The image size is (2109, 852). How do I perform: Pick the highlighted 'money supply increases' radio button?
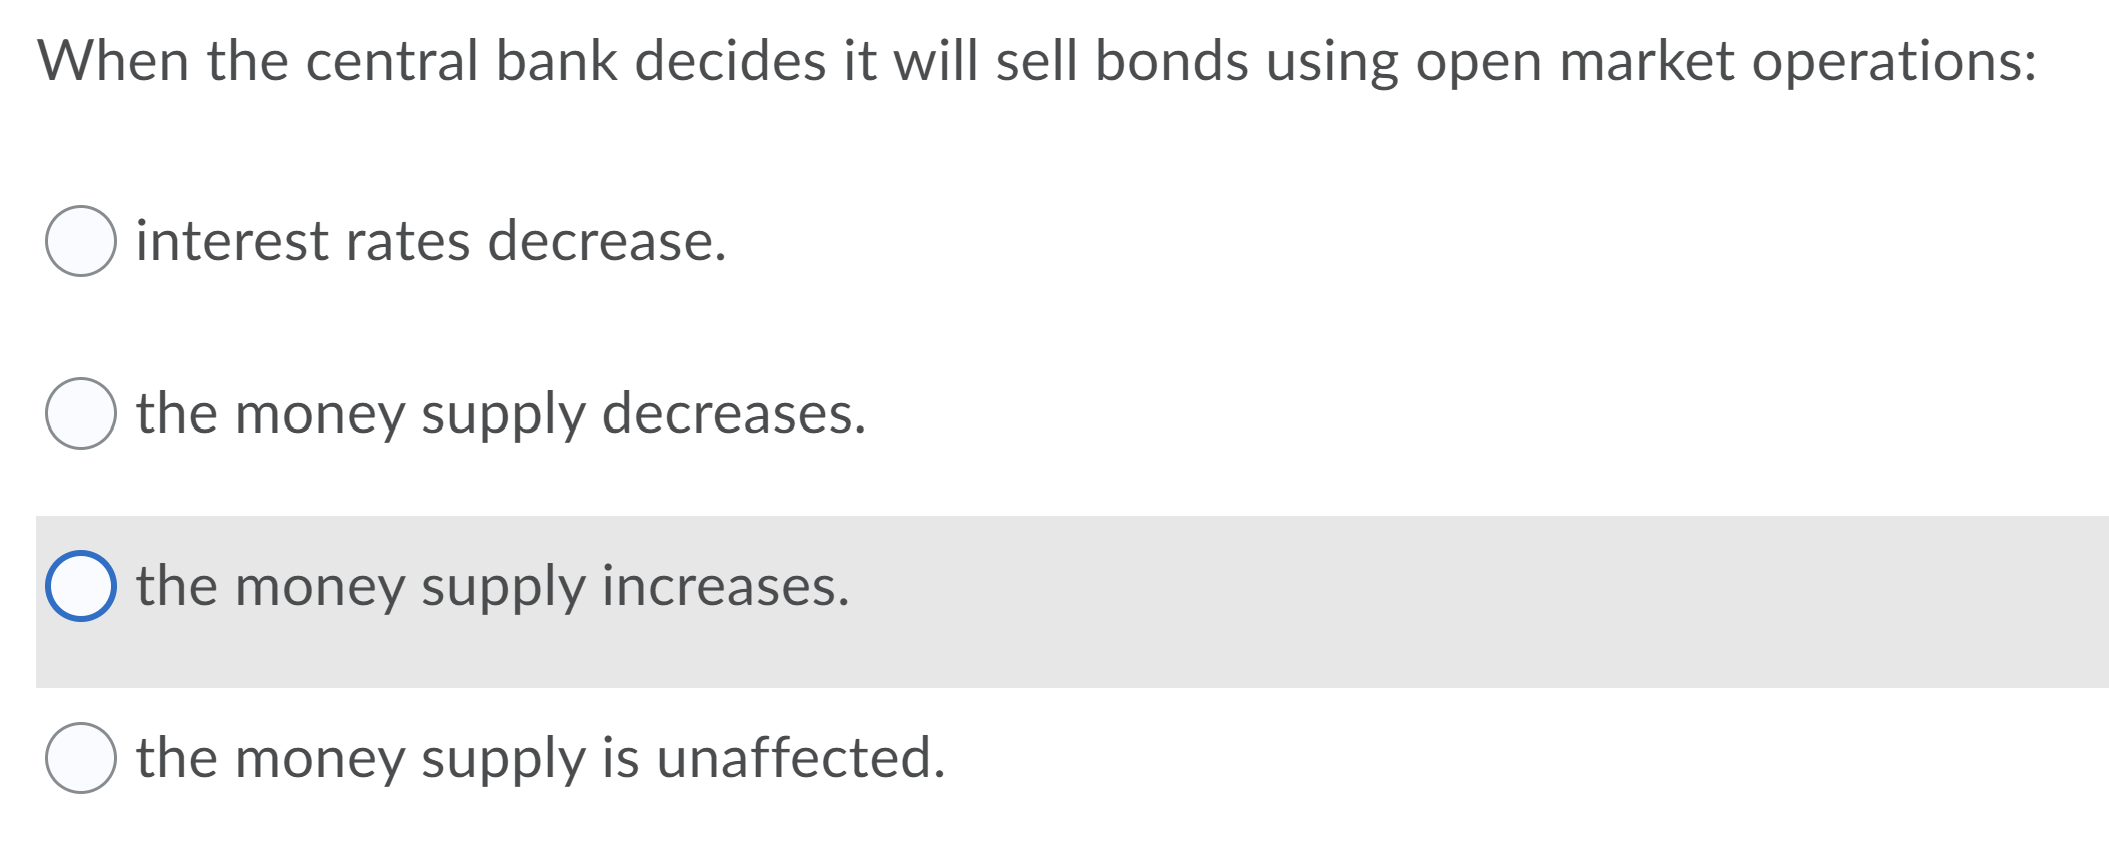81,586
